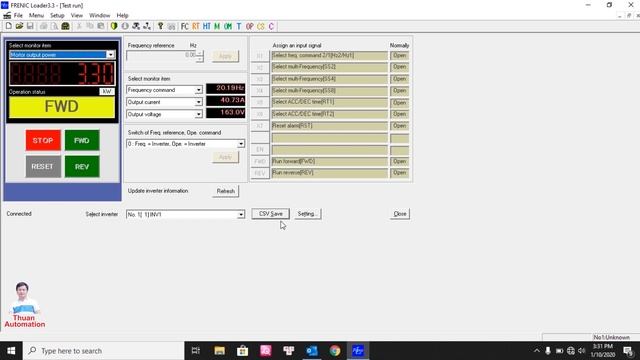Click the Frequency reference input field
Image resolution: width=640 pixels, height=360 pixels.
pyautogui.click(x=161, y=55)
